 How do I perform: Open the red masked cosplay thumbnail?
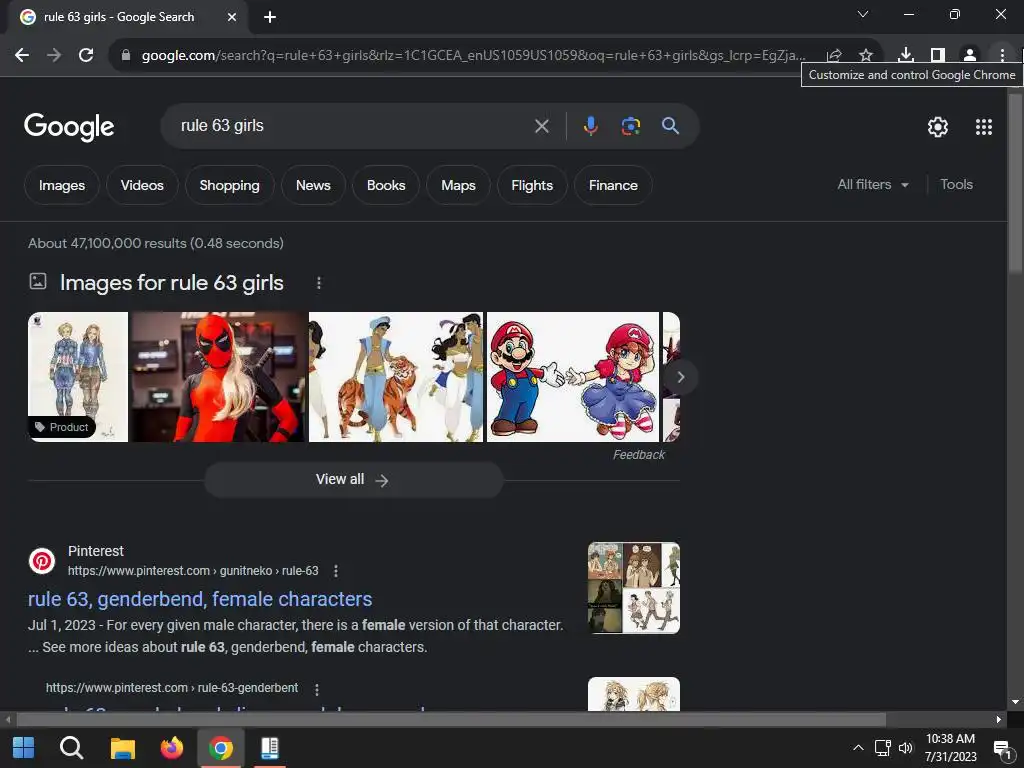[x=218, y=377]
